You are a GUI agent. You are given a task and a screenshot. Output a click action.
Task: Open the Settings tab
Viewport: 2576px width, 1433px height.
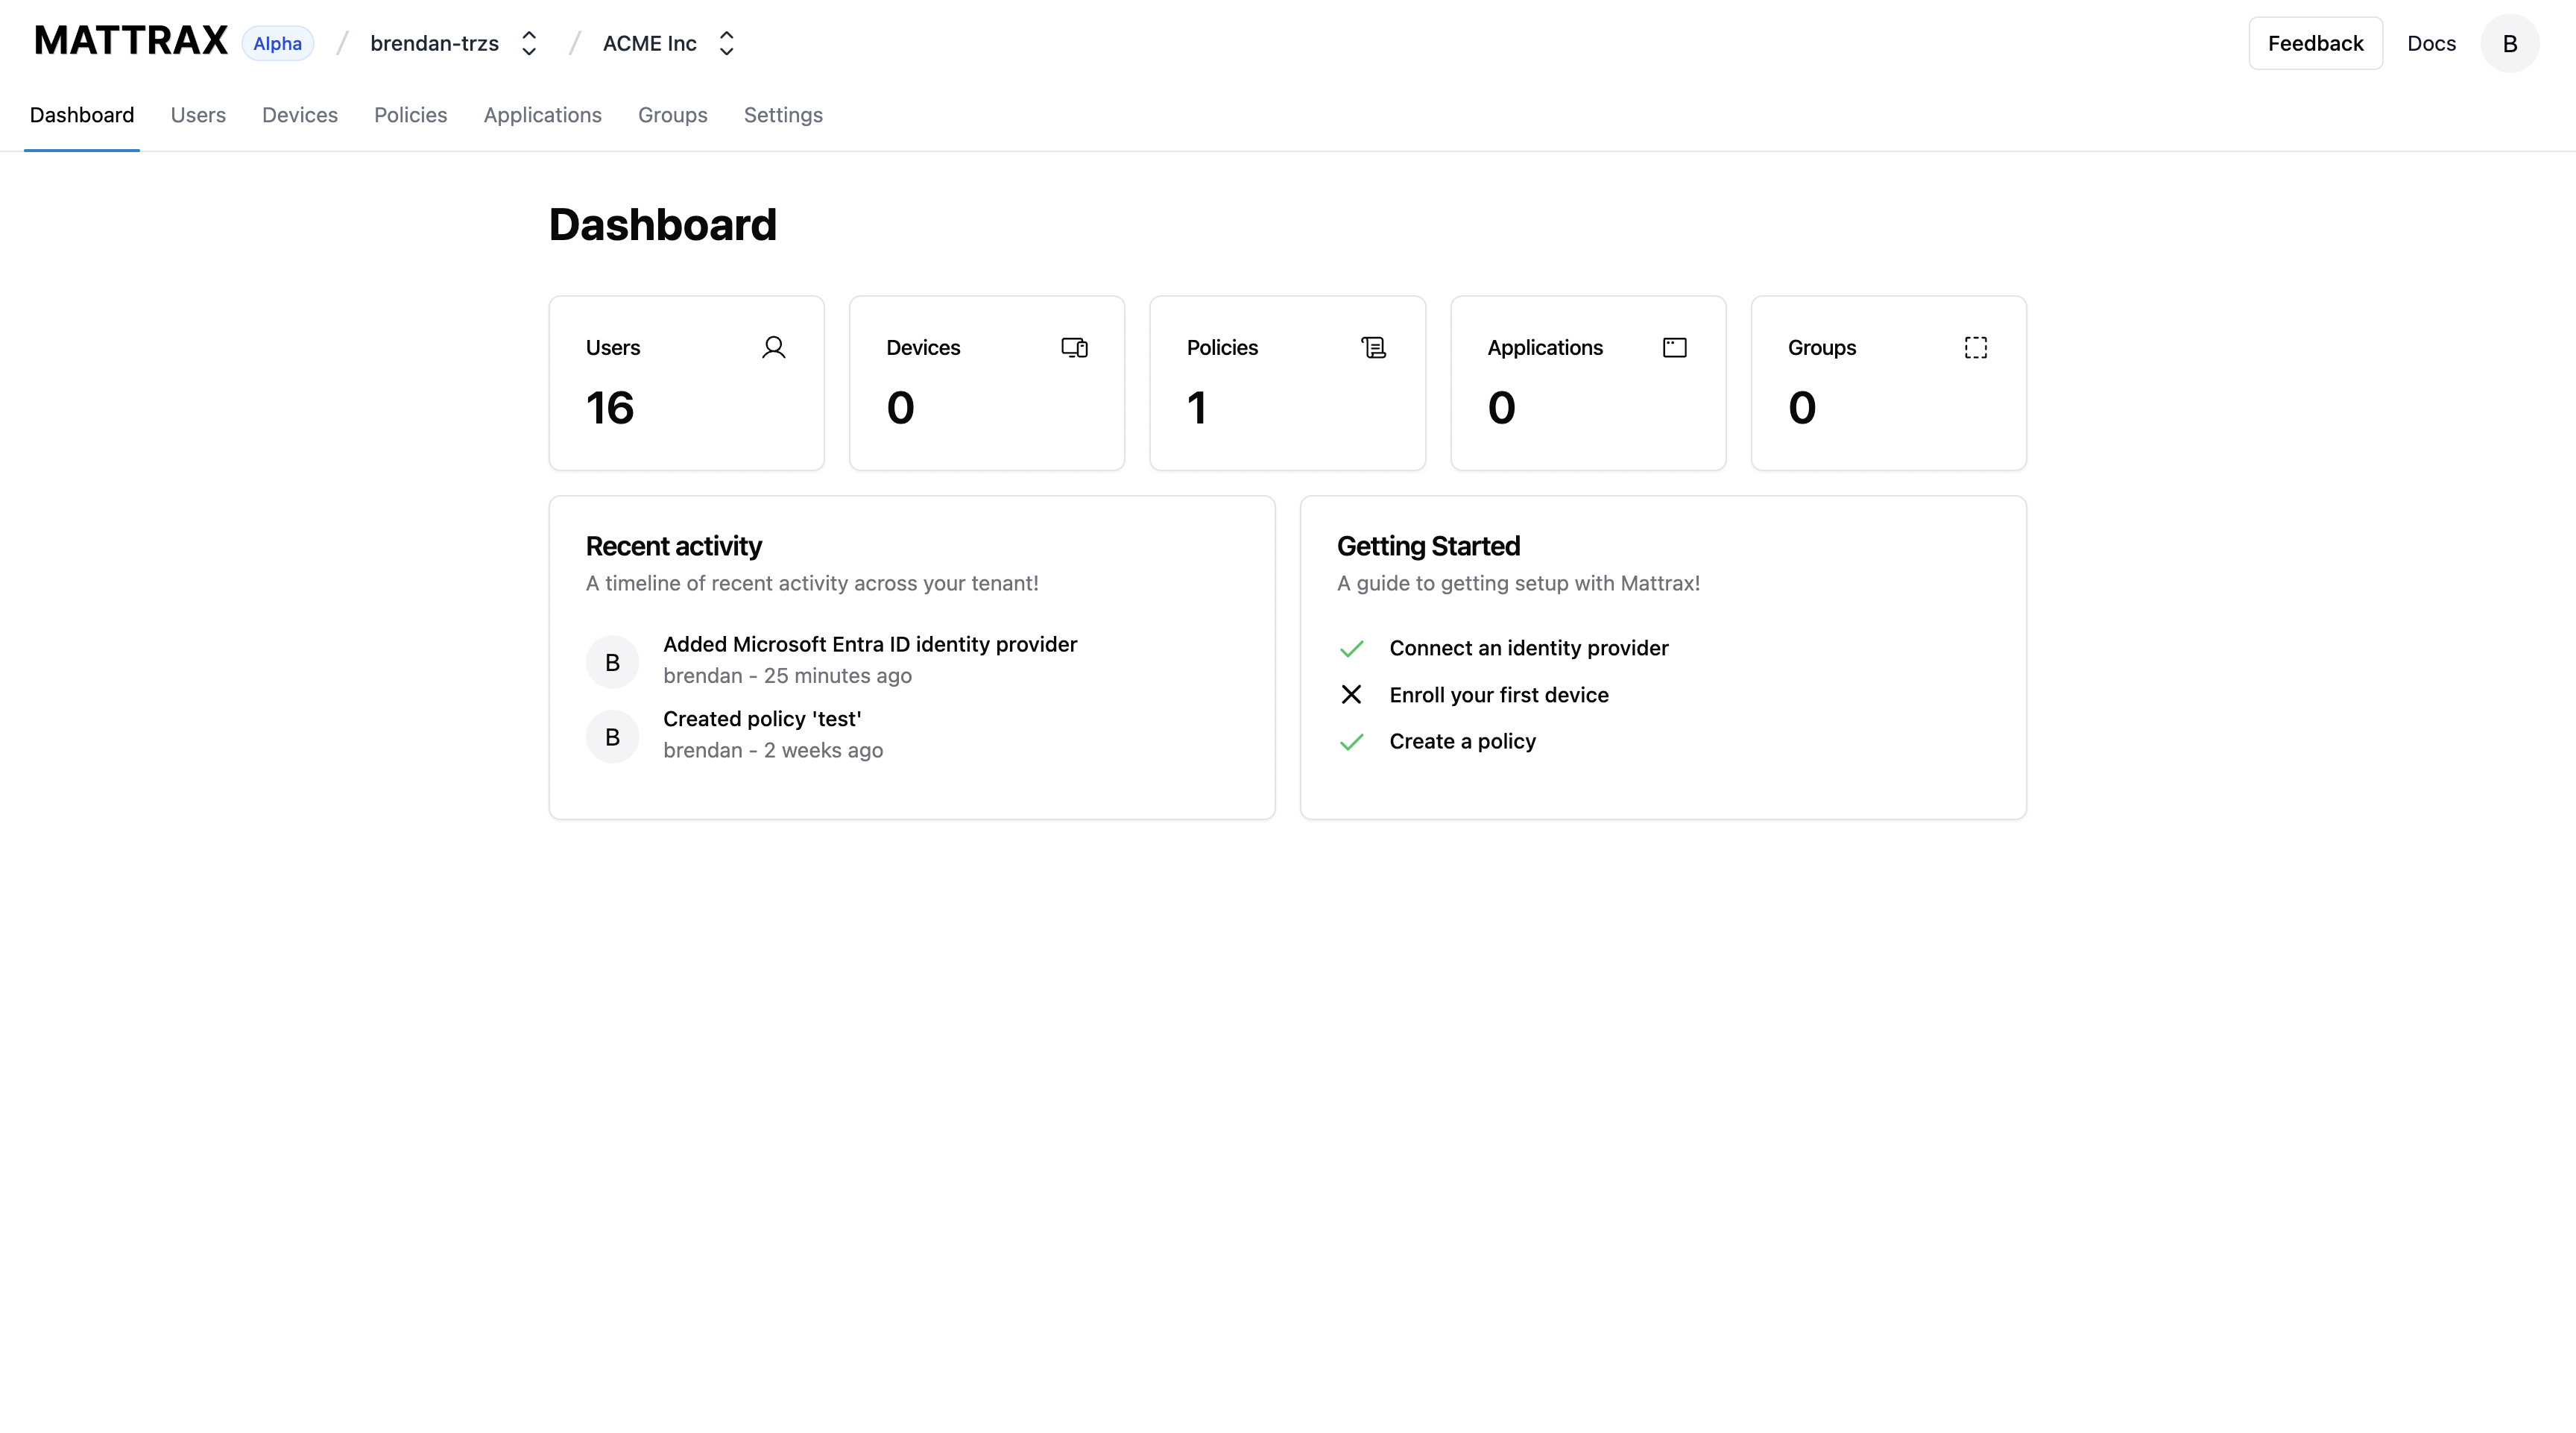(783, 115)
